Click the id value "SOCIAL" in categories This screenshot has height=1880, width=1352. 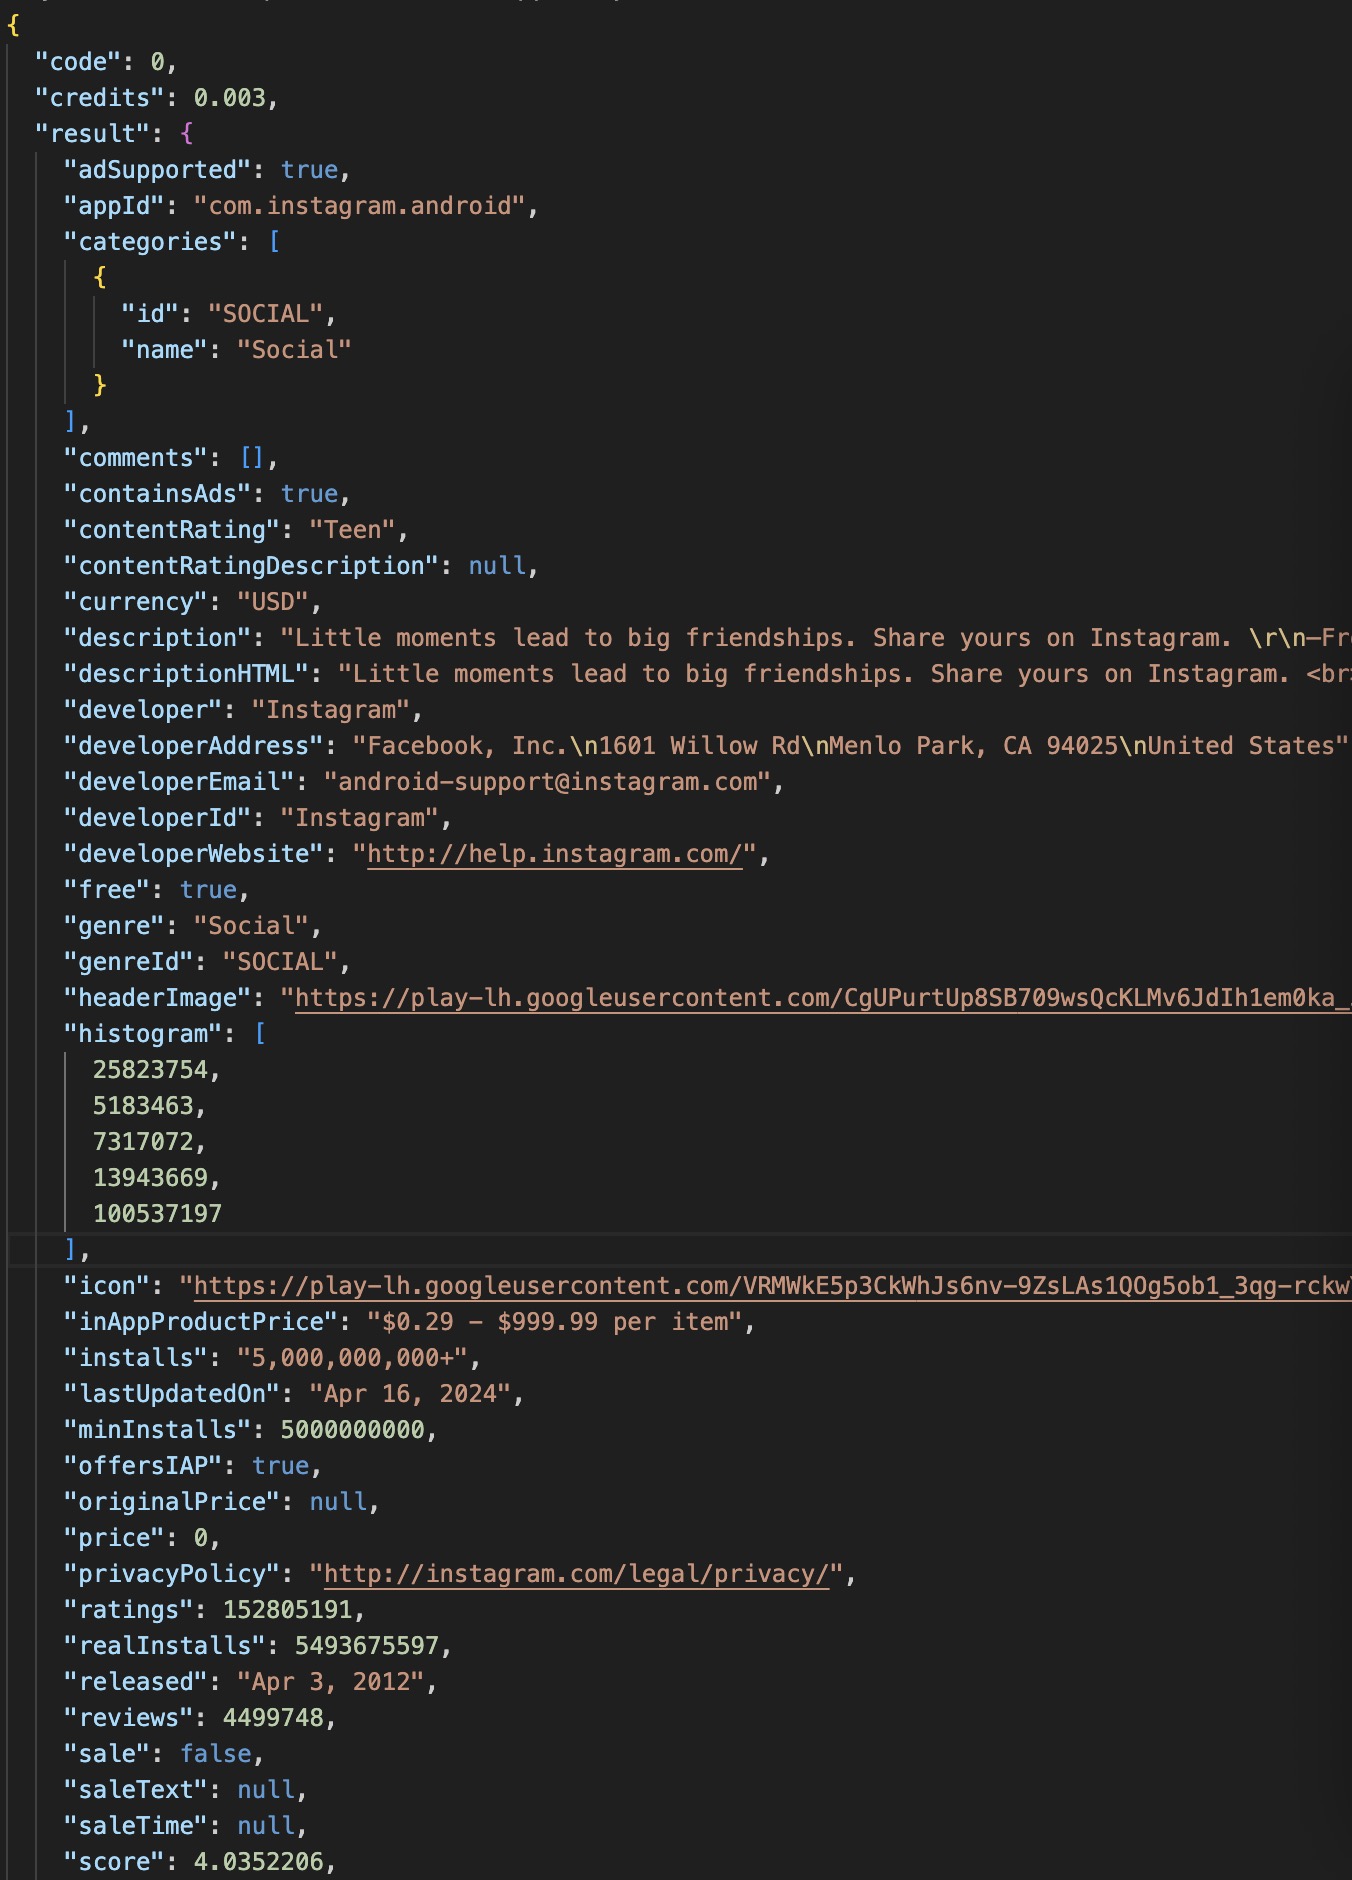pyautogui.click(x=266, y=314)
